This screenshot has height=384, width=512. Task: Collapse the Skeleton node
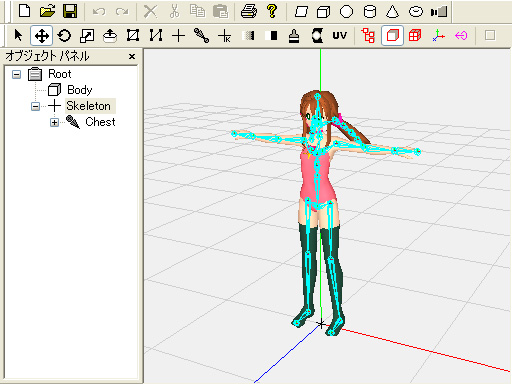[35, 106]
